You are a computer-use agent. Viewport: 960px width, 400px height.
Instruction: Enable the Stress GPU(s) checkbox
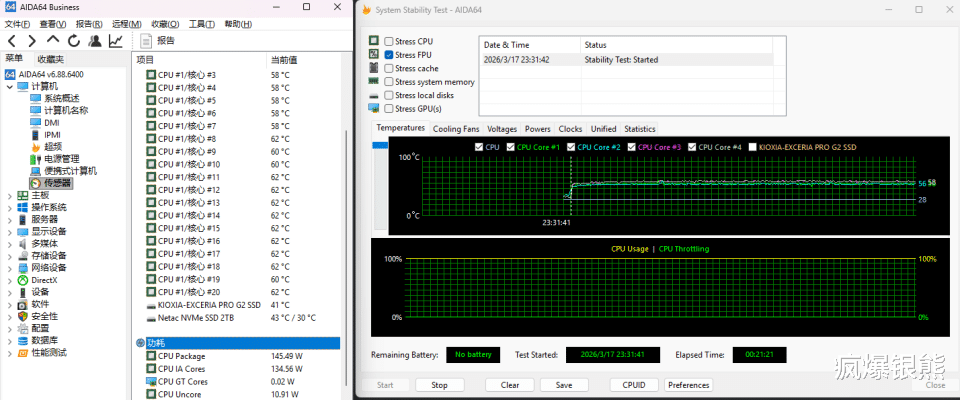[x=389, y=108]
